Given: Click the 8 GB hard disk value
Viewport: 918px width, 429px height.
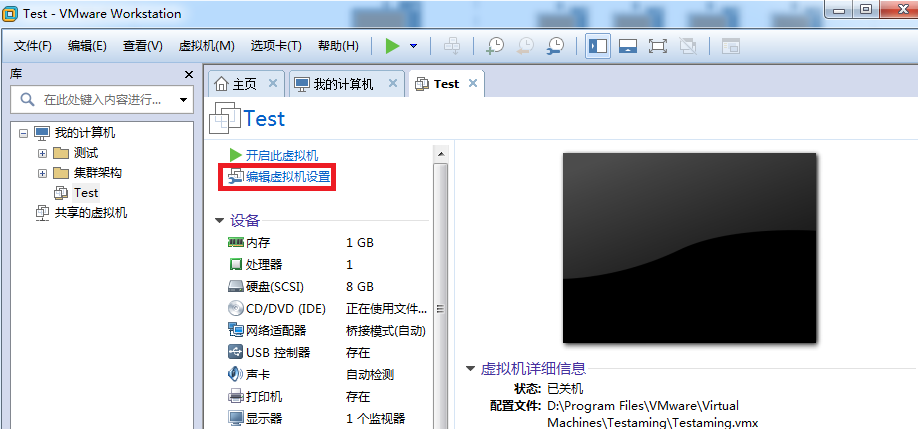Looking at the screenshot, I should click(359, 287).
